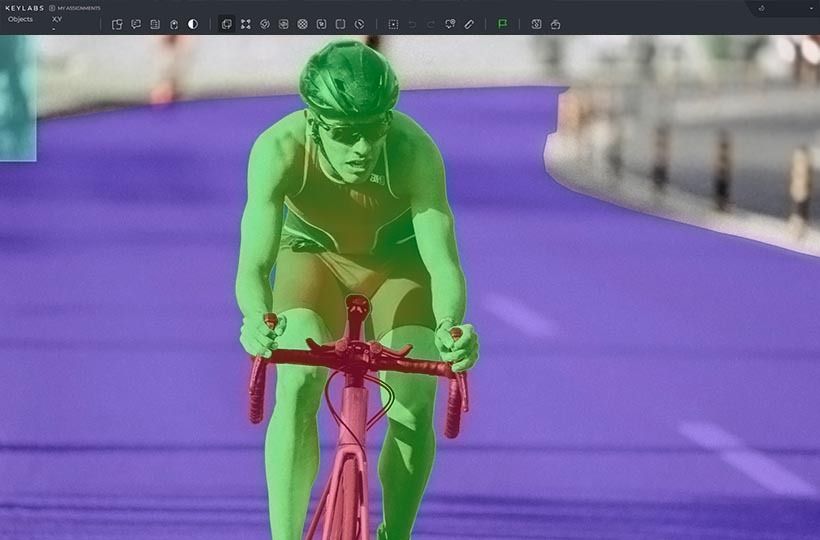Open the My Assignments link
The width and height of the screenshot is (820, 540).
click(79, 8)
